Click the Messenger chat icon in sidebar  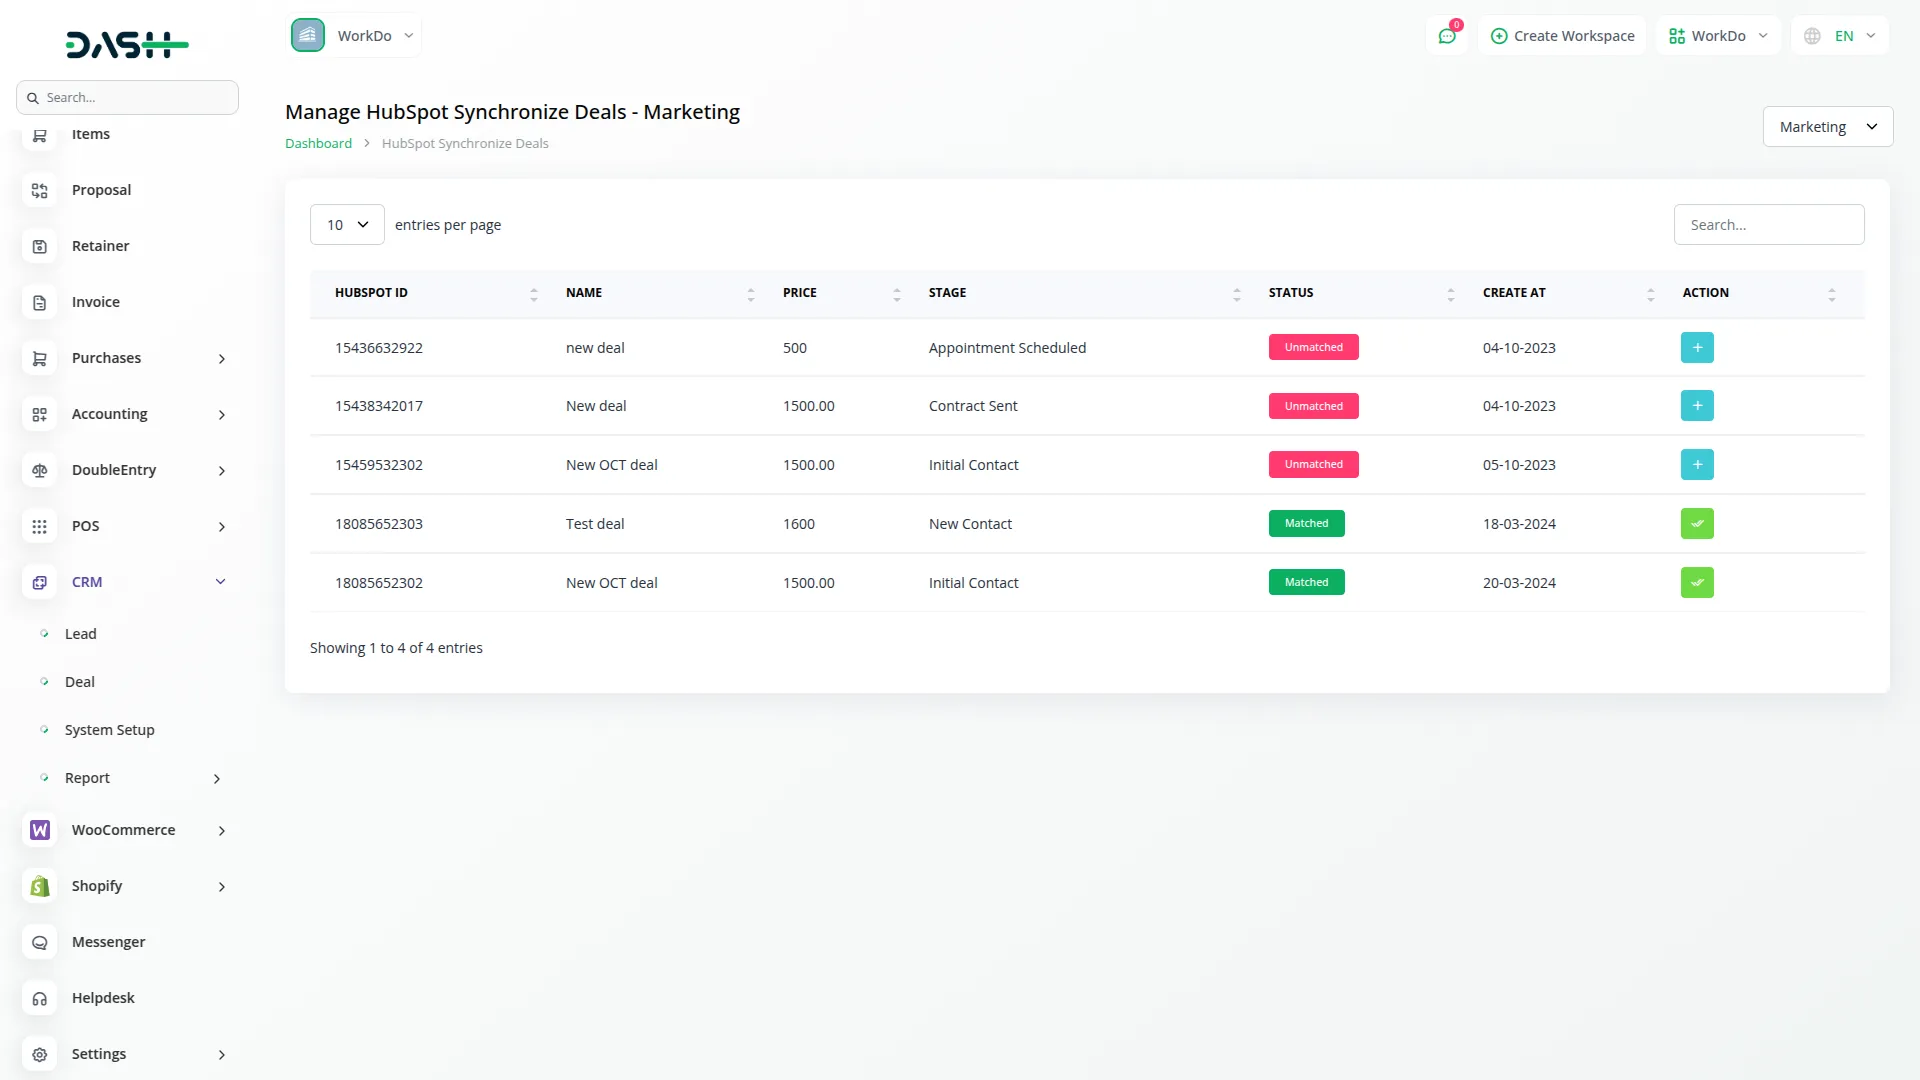tap(40, 942)
